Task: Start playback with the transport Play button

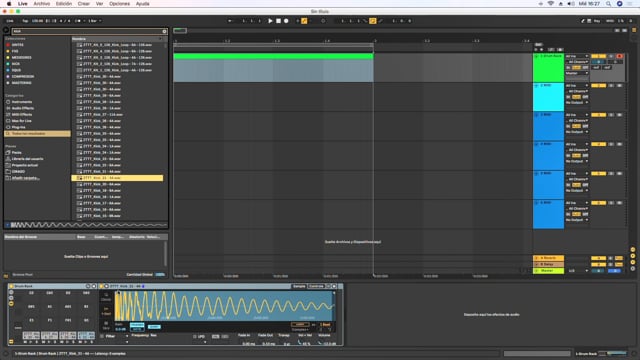Action: click(270, 21)
